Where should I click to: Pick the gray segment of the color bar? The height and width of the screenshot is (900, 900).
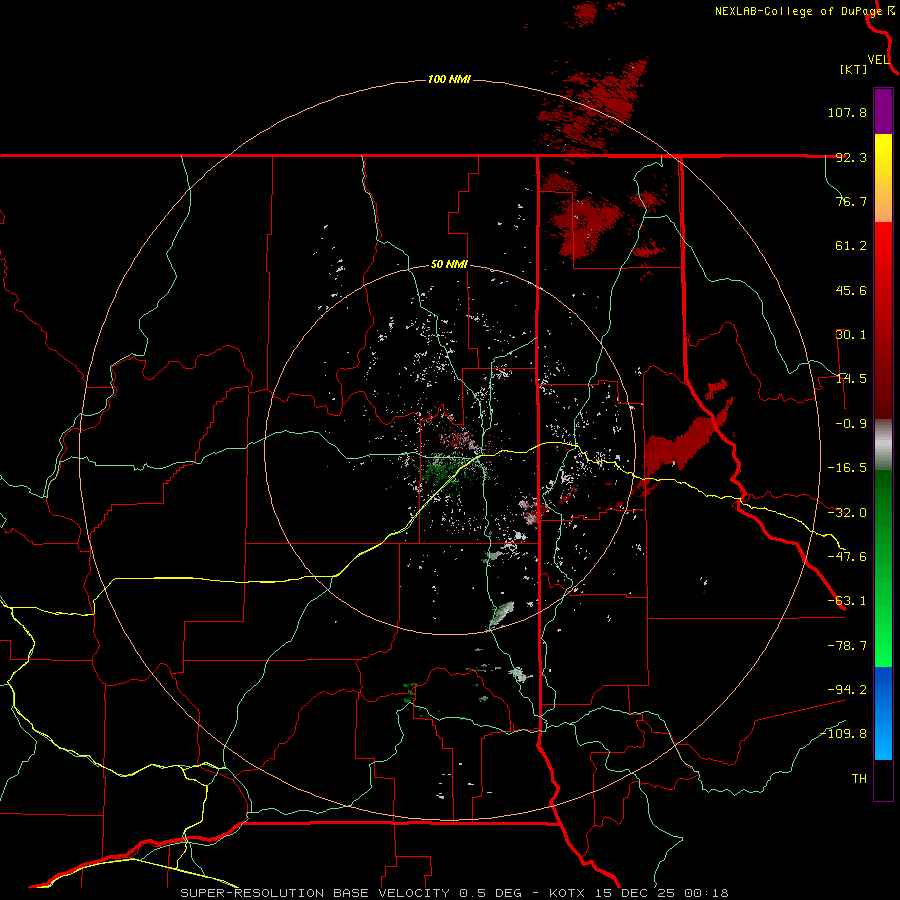(x=883, y=445)
